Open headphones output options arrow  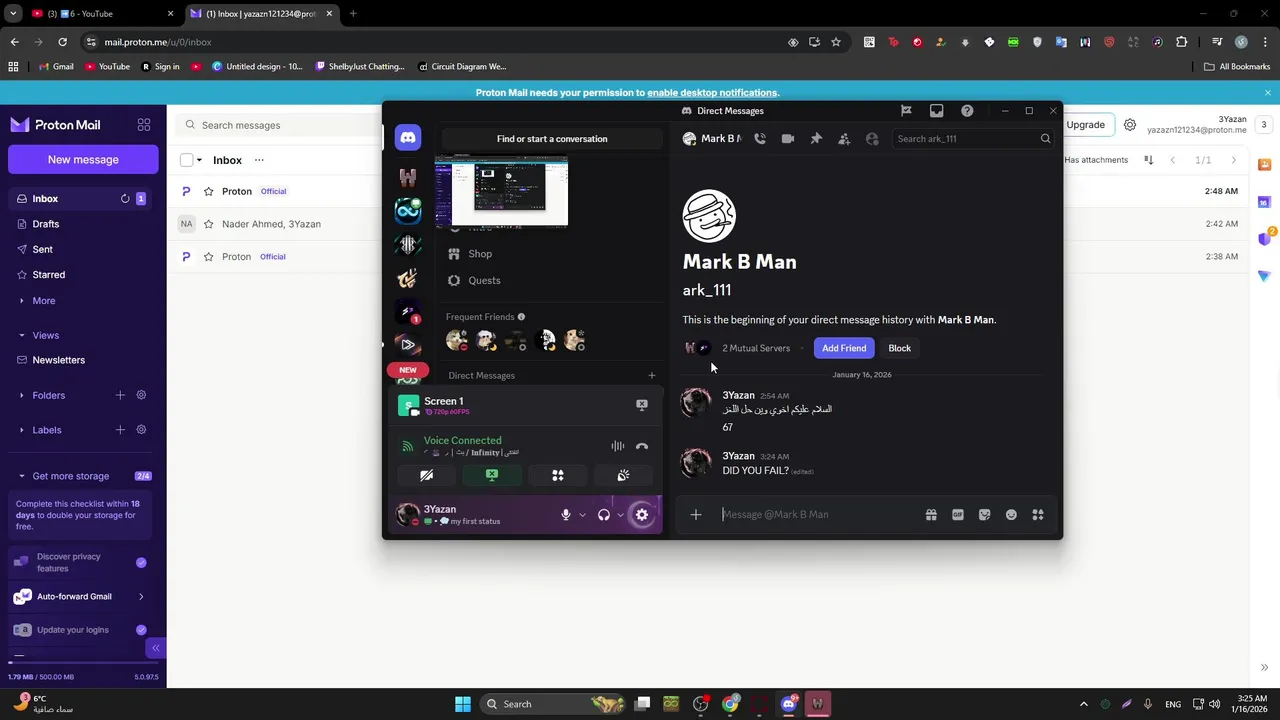620,515
